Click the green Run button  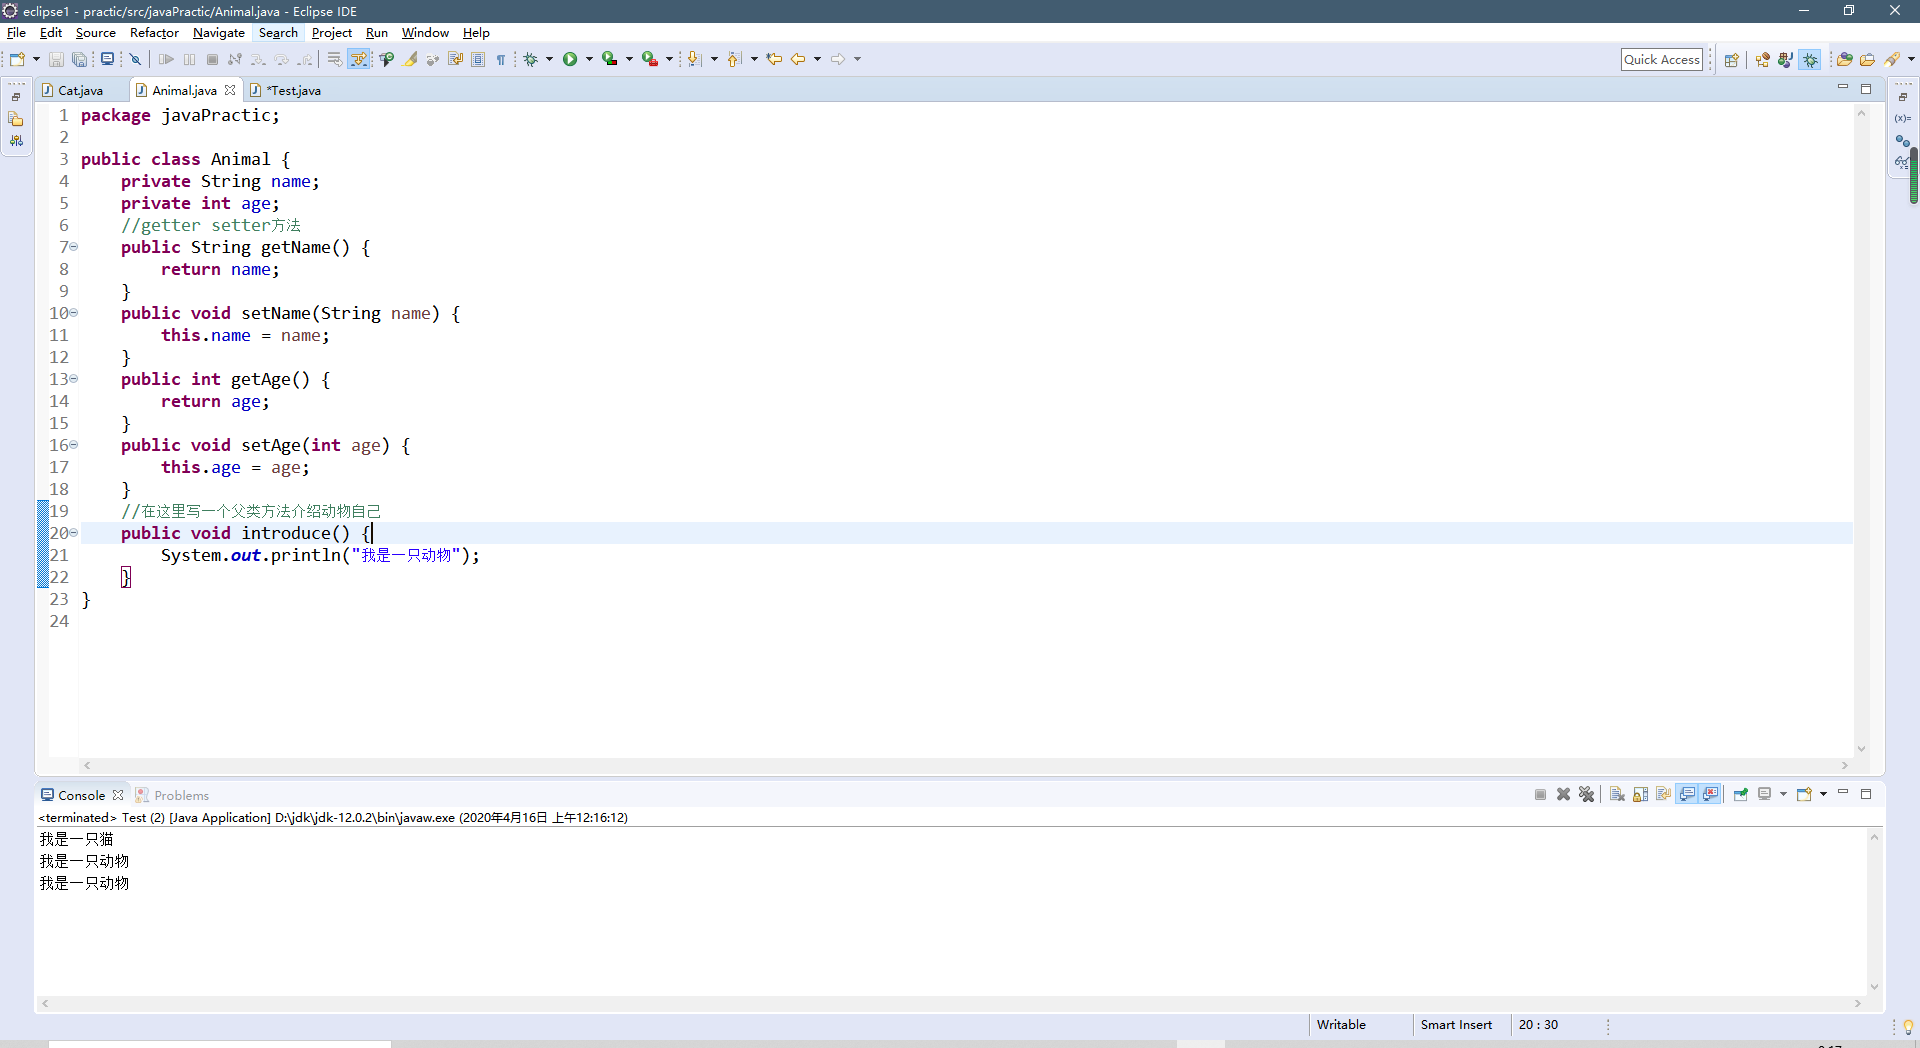pos(569,60)
